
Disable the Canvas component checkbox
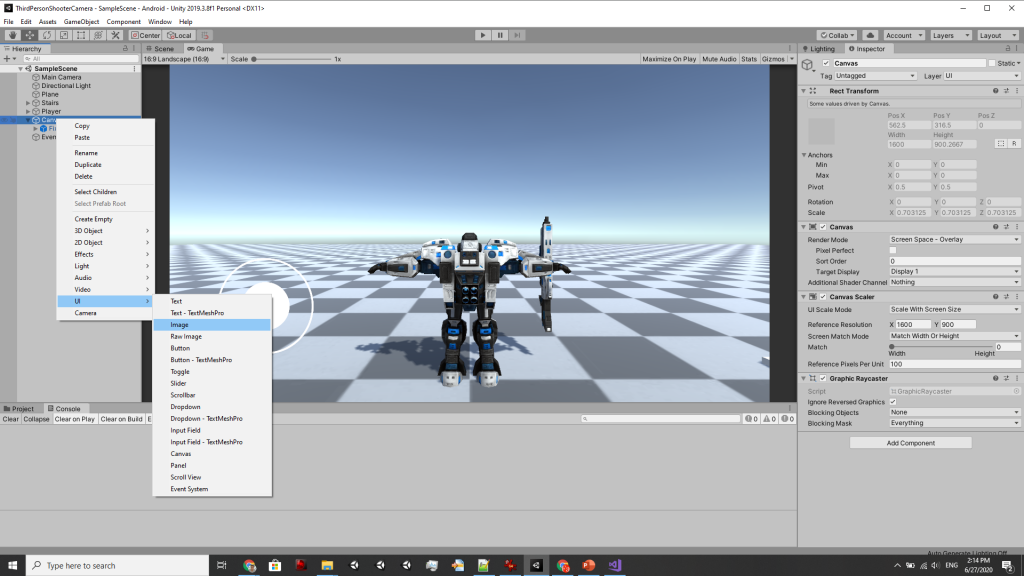823,227
